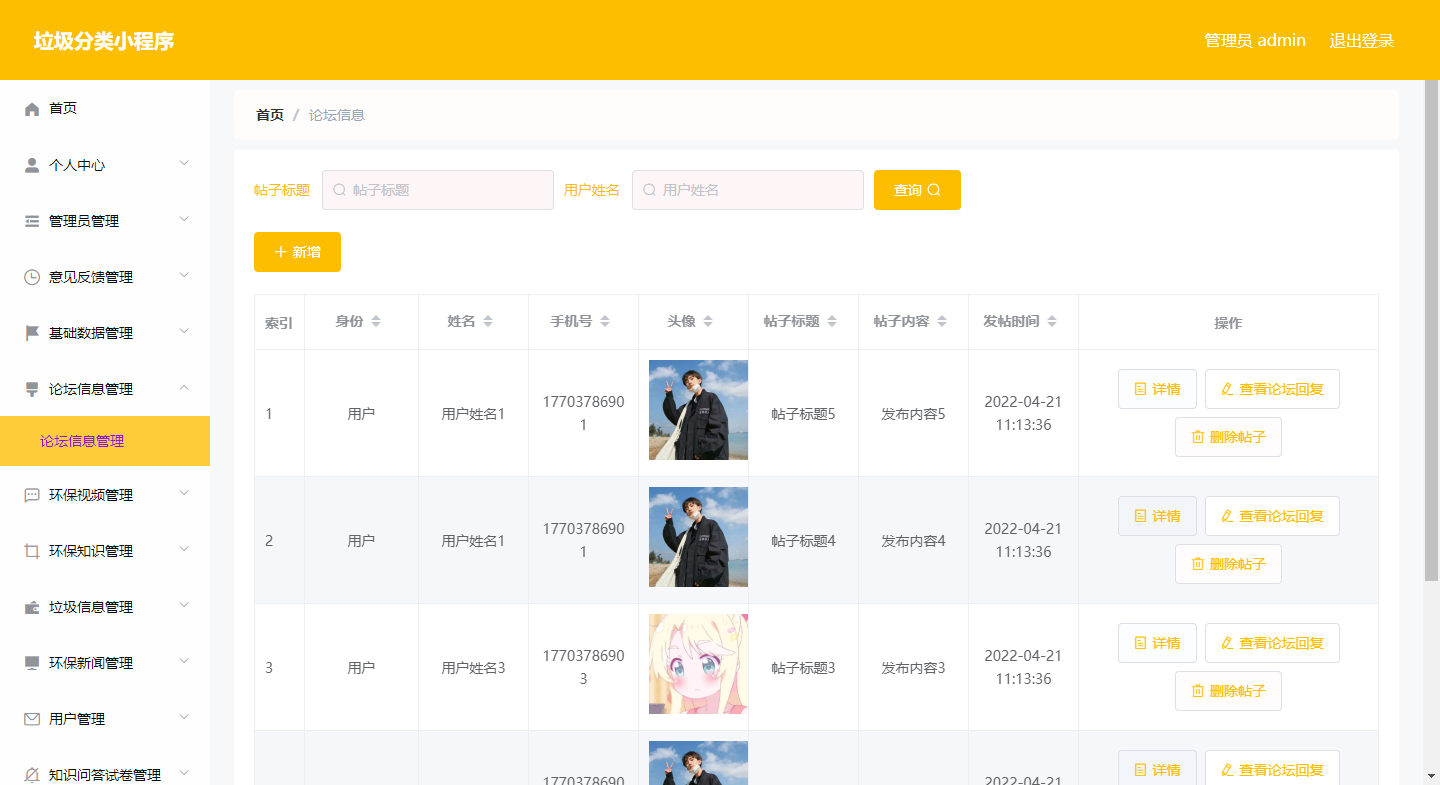Click inside the 帖子标题 input field
The height and width of the screenshot is (785, 1440).
pyautogui.click(x=437, y=189)
